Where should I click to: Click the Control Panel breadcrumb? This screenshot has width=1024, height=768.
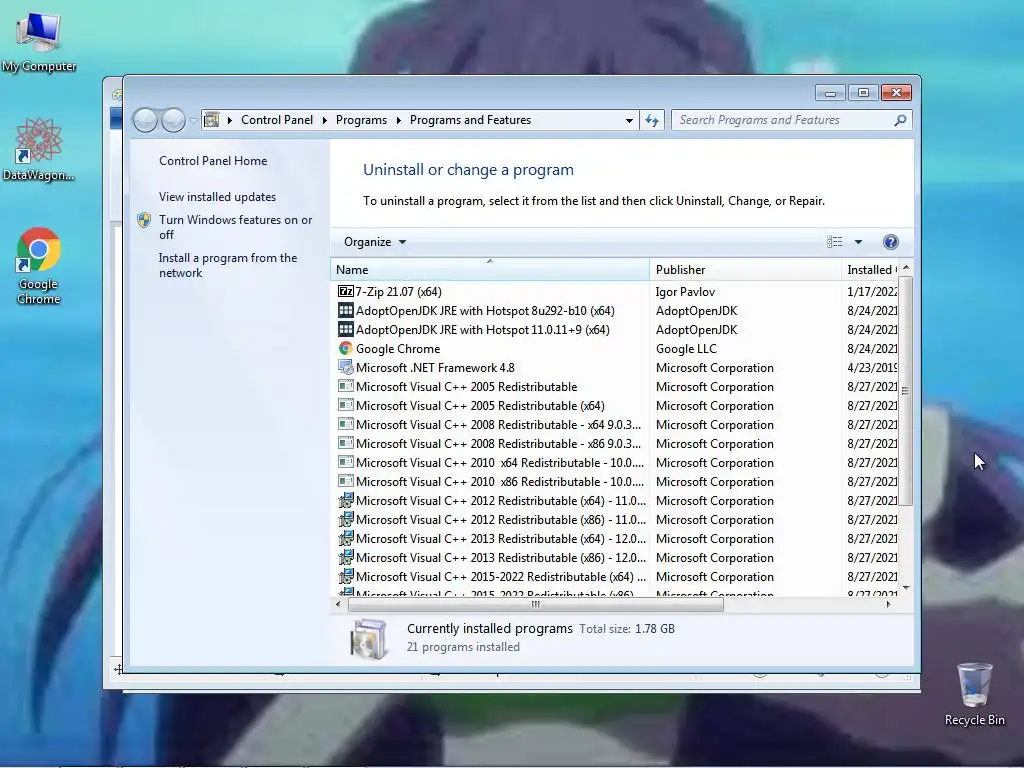pos(277,120)
